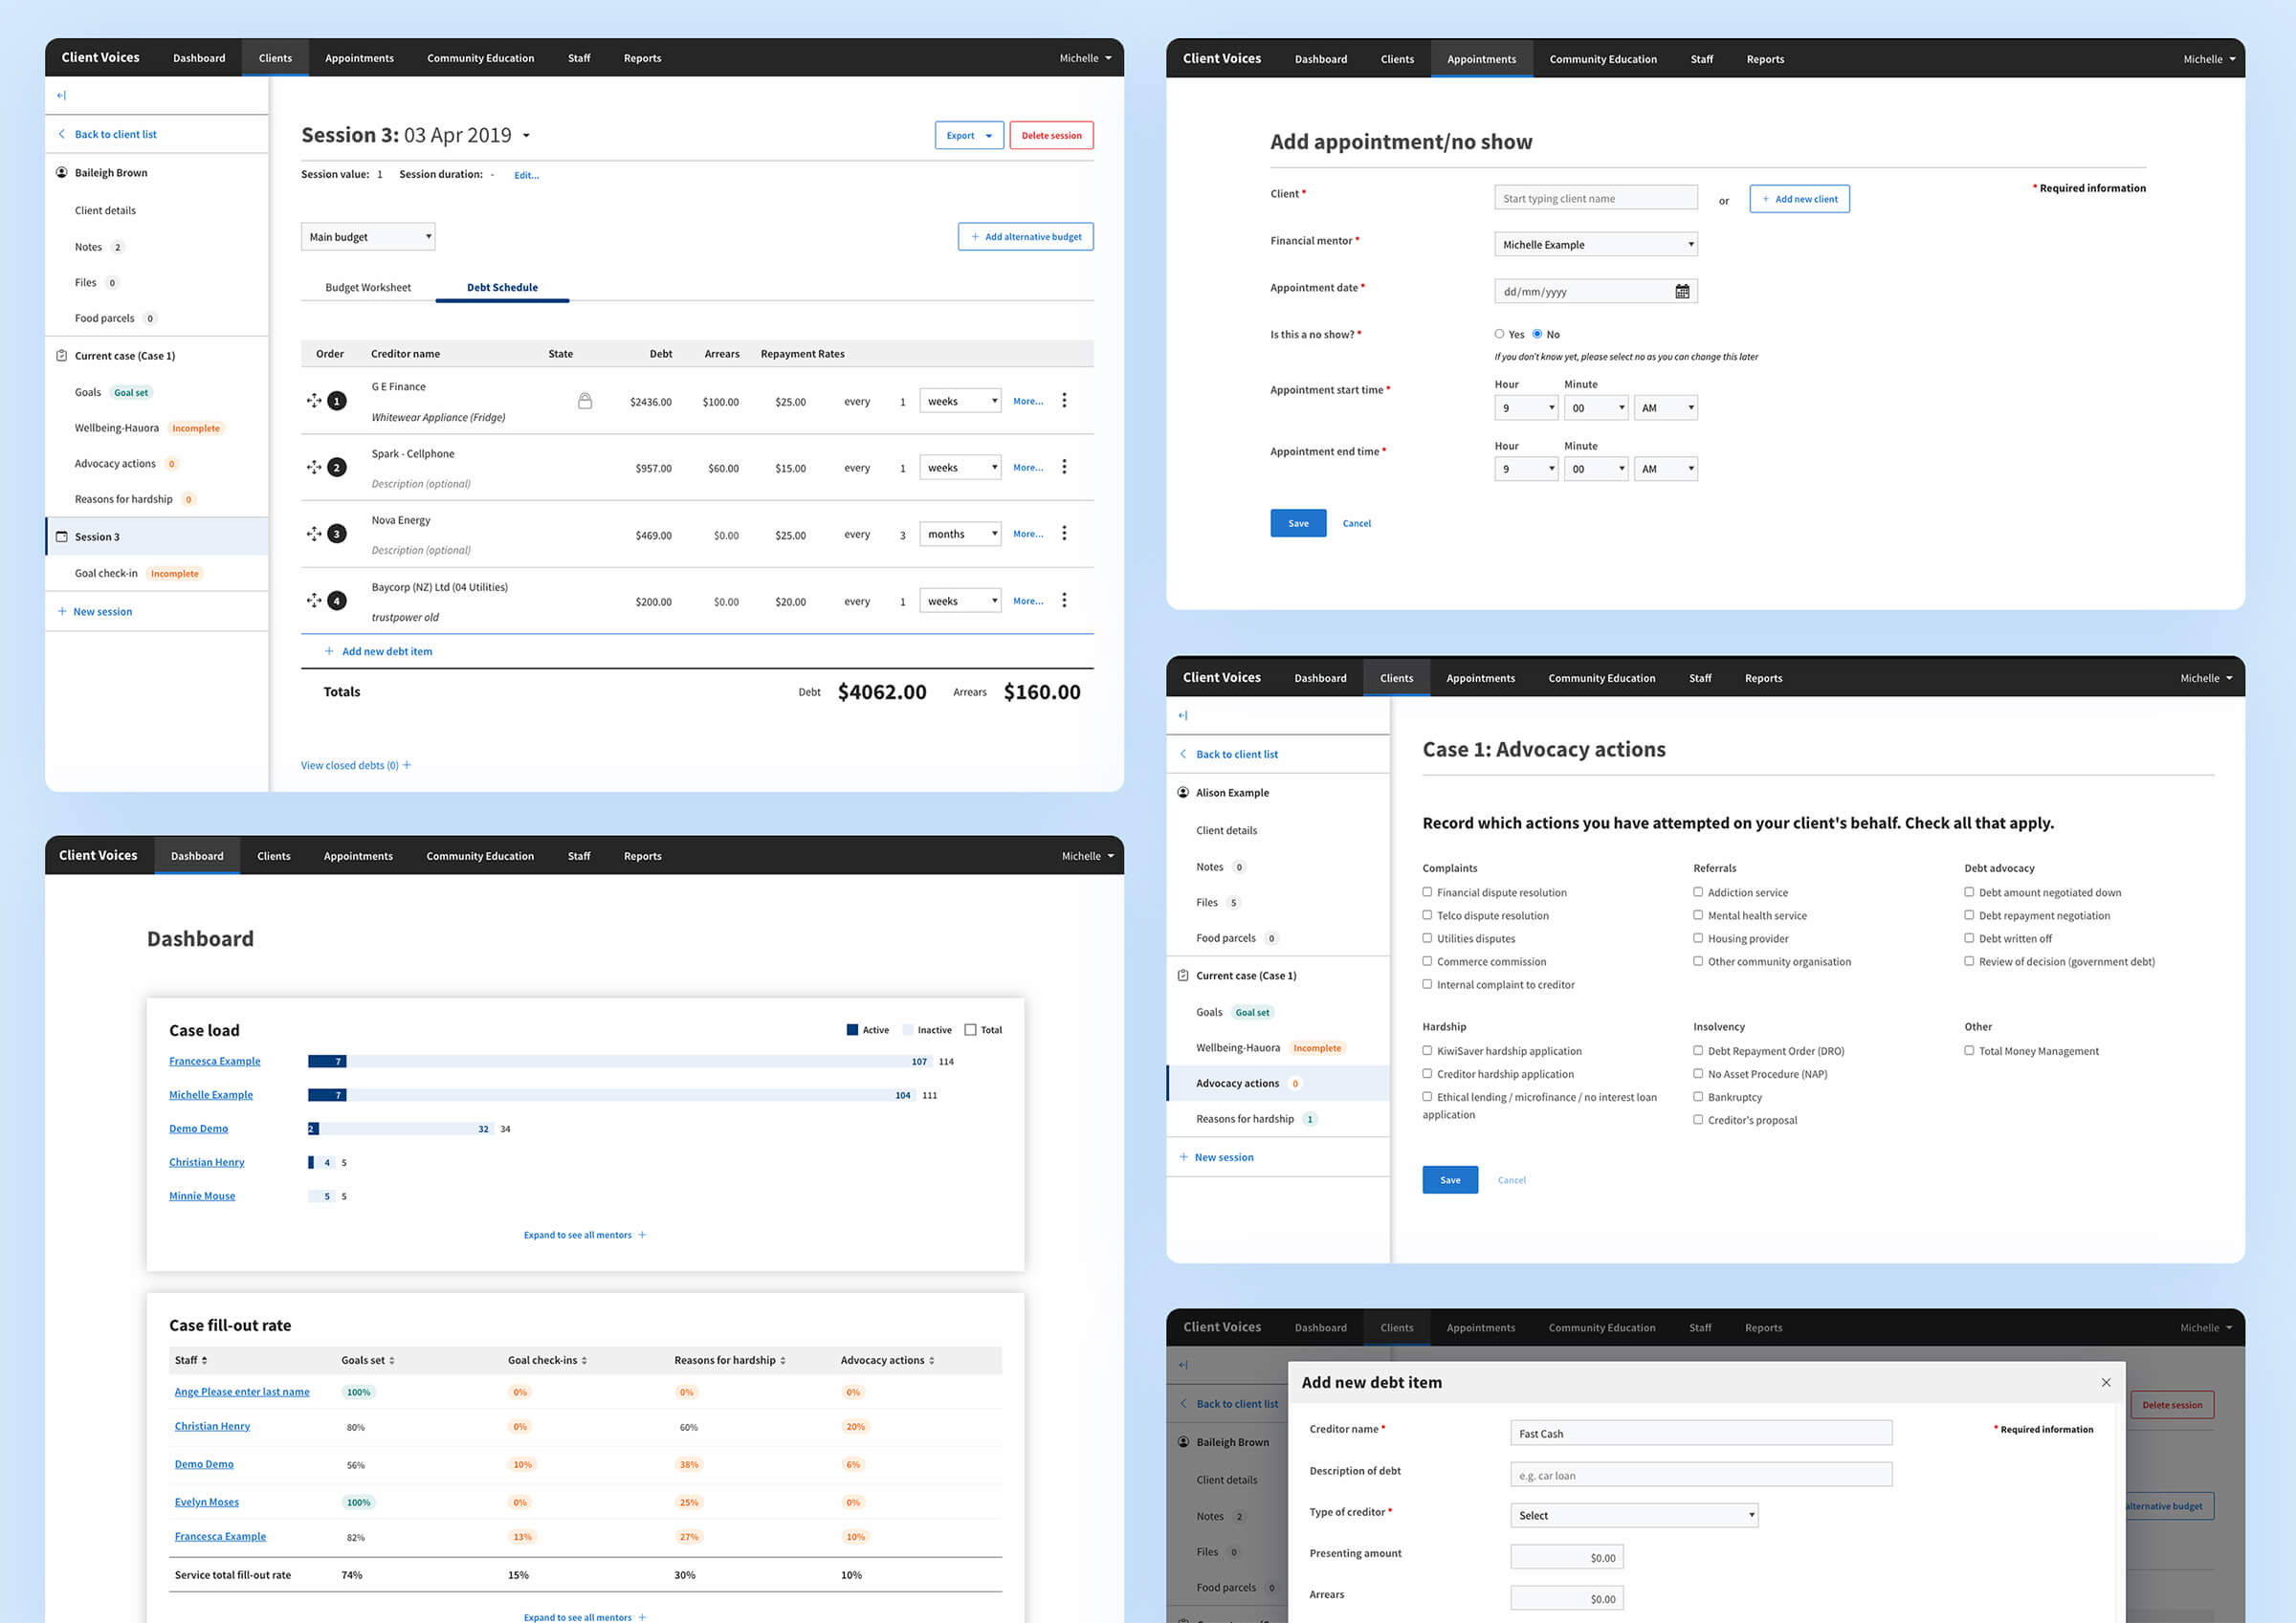The width and height of the screenshot is (2296, 1623).
Task: Open the Main budget dropdown
Action: pyautogui.click(x=367, y=236)
